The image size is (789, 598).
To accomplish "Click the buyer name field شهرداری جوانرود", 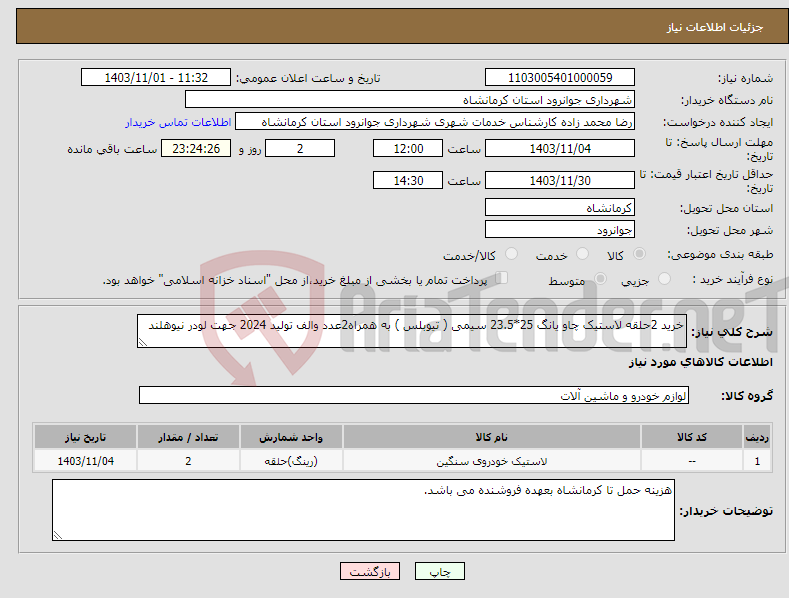I will (x=410, y=99).
